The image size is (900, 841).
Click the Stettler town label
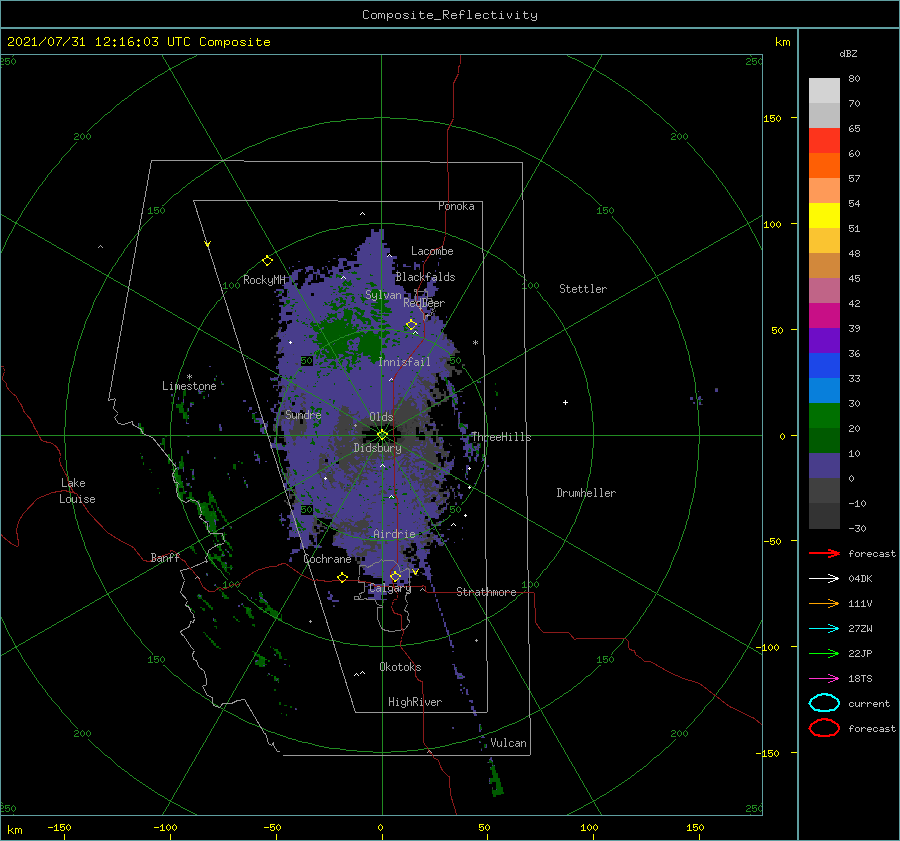(583, 289)
